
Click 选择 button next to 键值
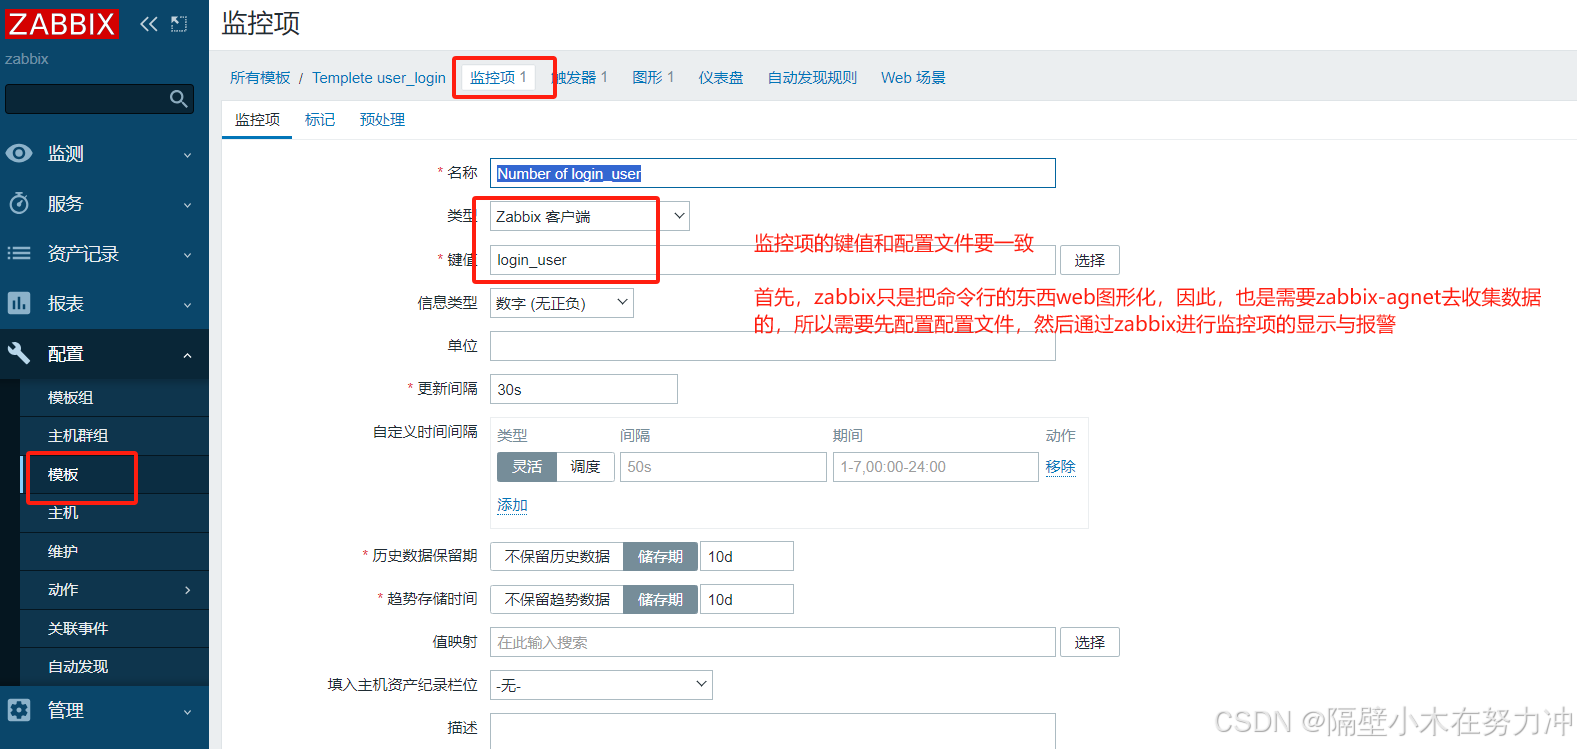tap(1090, 260)
